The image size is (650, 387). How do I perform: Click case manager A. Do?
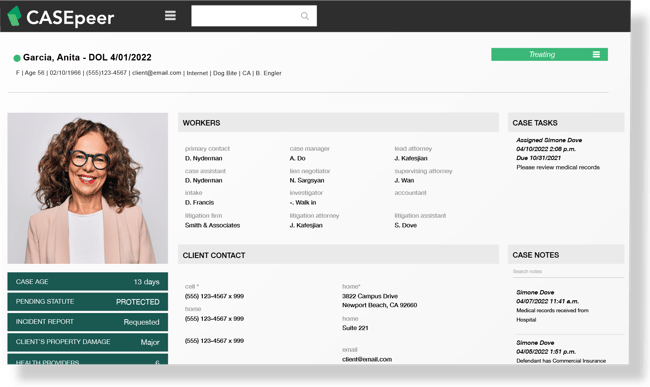pos(297,158)
